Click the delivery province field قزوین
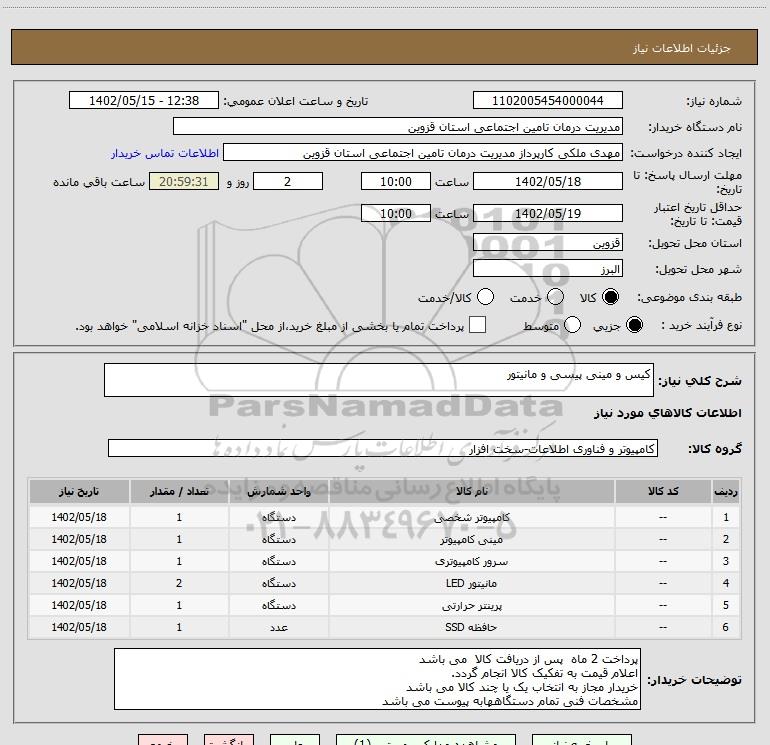The height and width of the screenshot is (745, 770). click(x=548, y=242)
